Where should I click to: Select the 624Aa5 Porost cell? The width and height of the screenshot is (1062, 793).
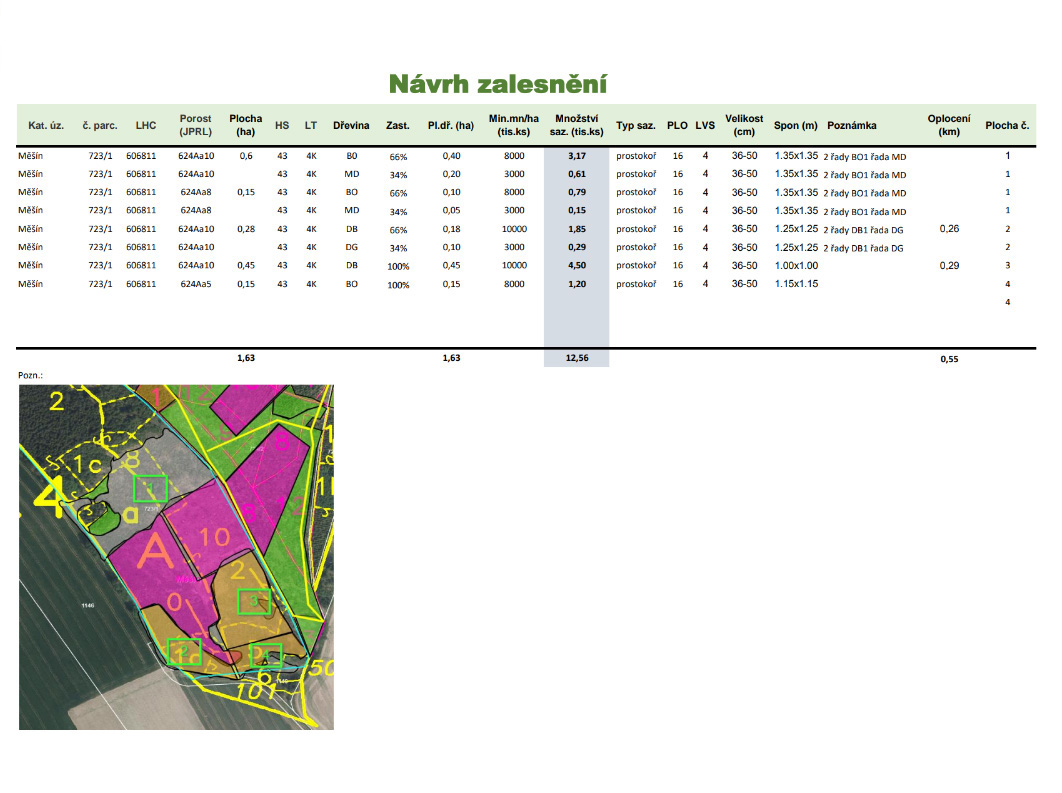[x=196, y=284]
